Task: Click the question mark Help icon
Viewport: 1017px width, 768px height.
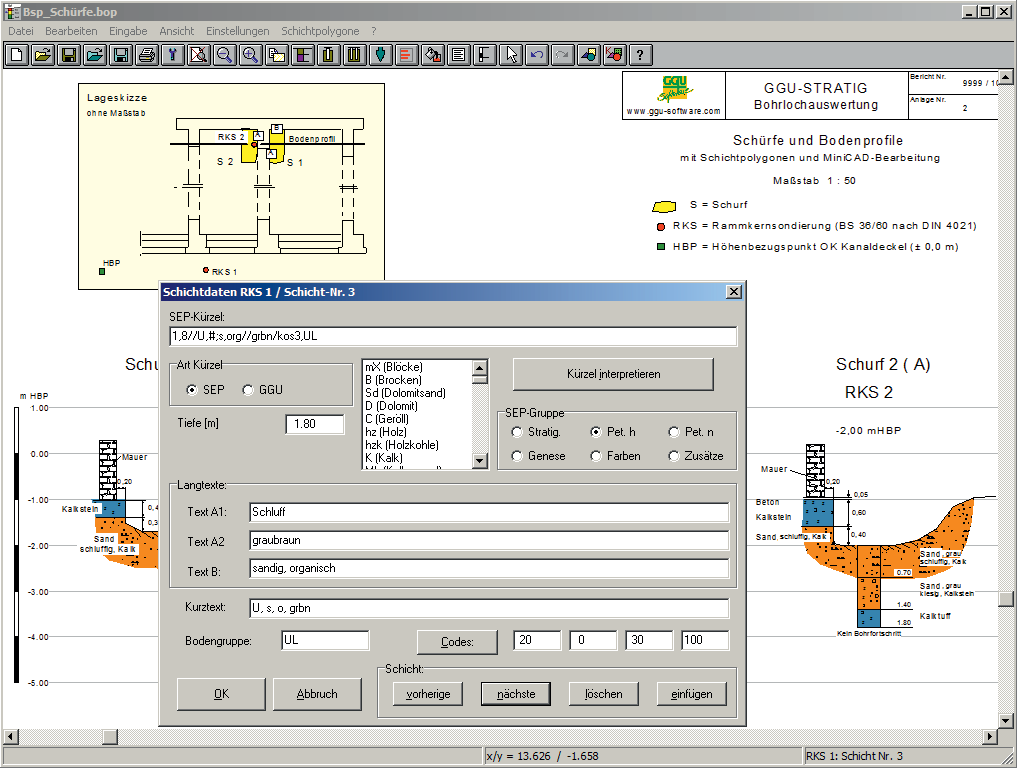Action: click(x=640, y=55)
